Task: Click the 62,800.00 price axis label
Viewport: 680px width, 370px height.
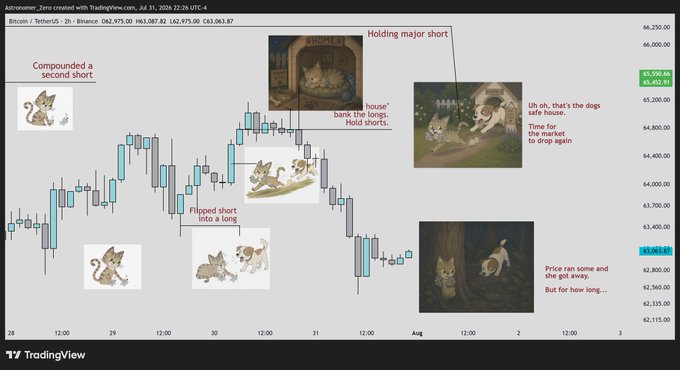Action: (x=656, y=270)
